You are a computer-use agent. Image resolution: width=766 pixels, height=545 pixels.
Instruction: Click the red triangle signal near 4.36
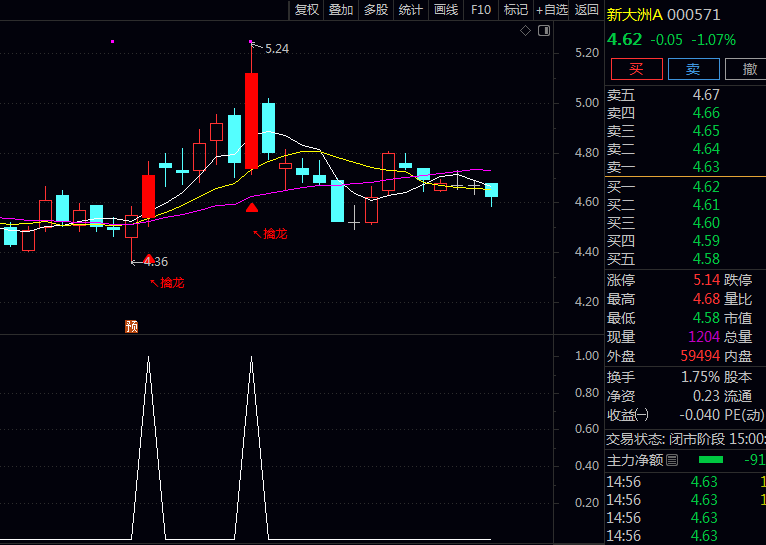148,259
